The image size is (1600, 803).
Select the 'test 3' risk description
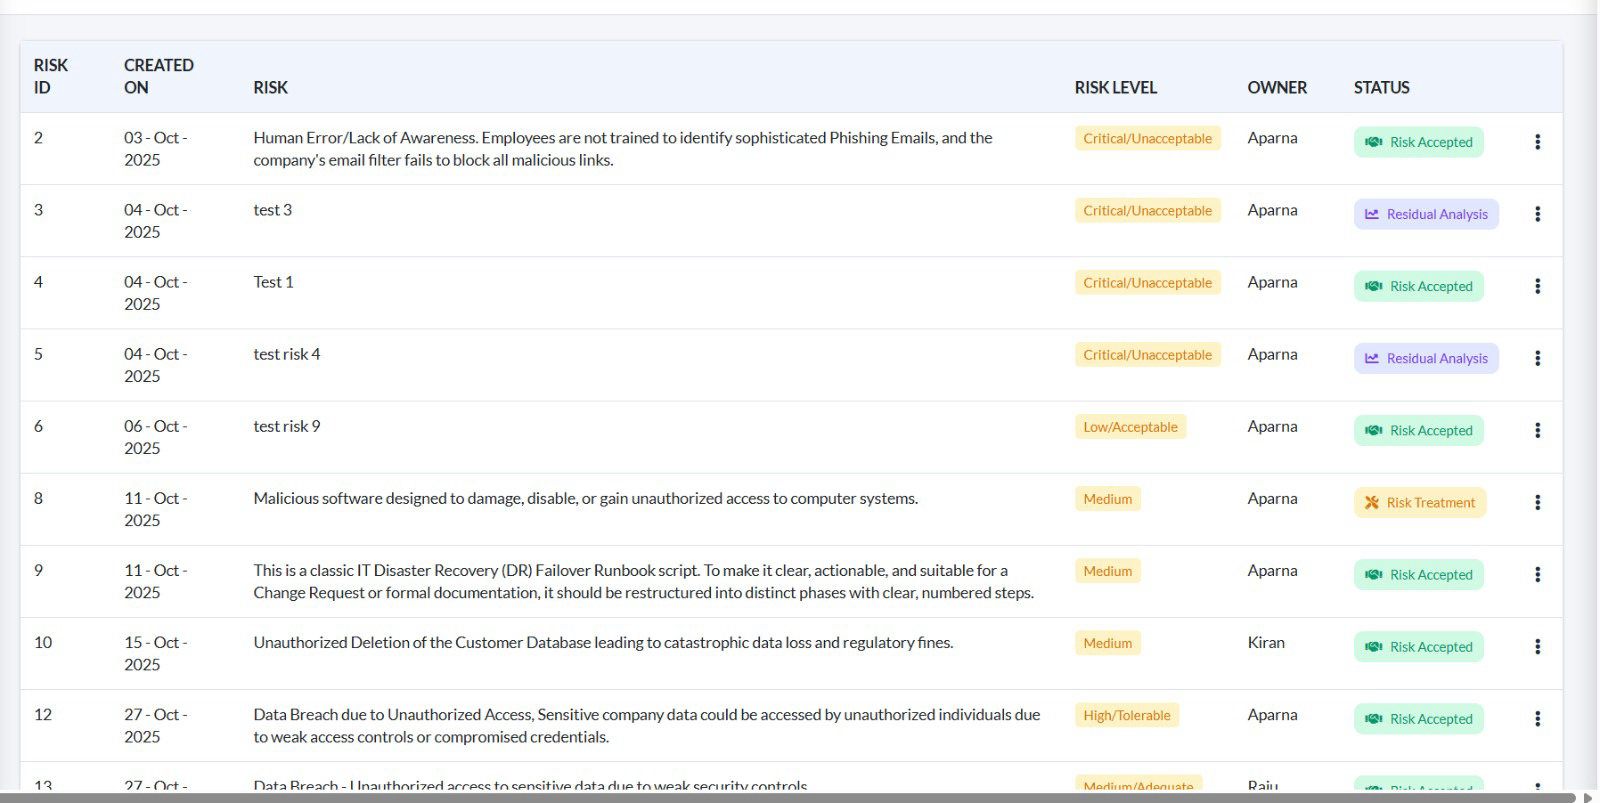coord(273,210)
